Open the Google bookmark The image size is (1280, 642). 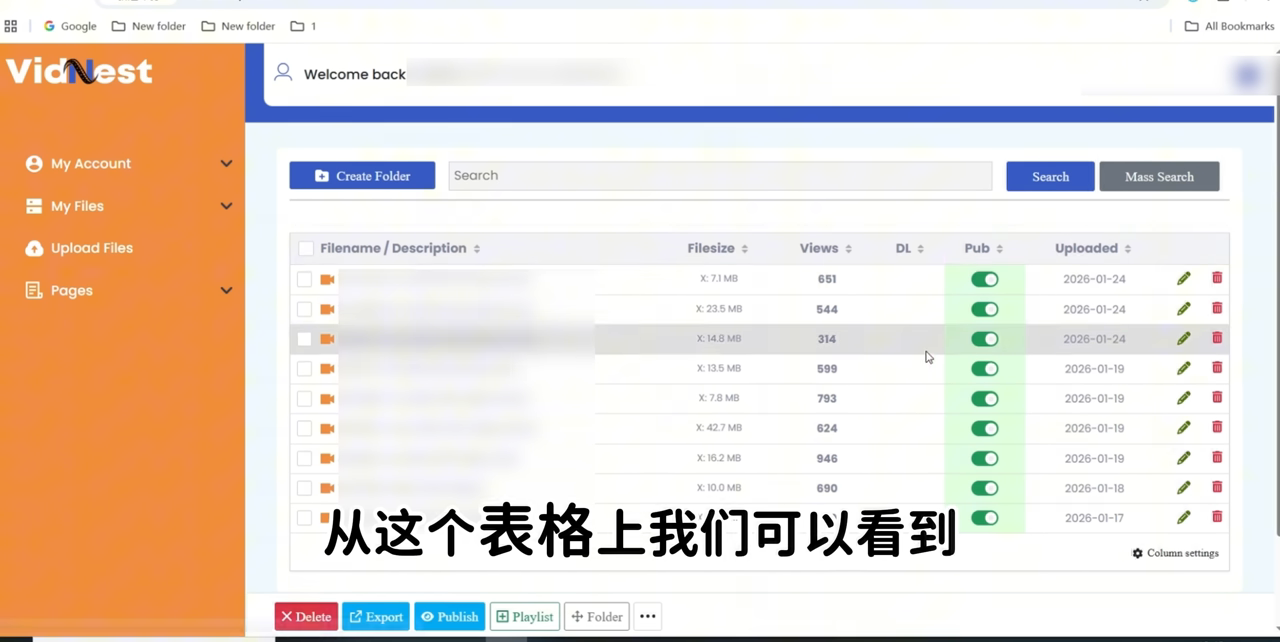(x=70, y=26)
